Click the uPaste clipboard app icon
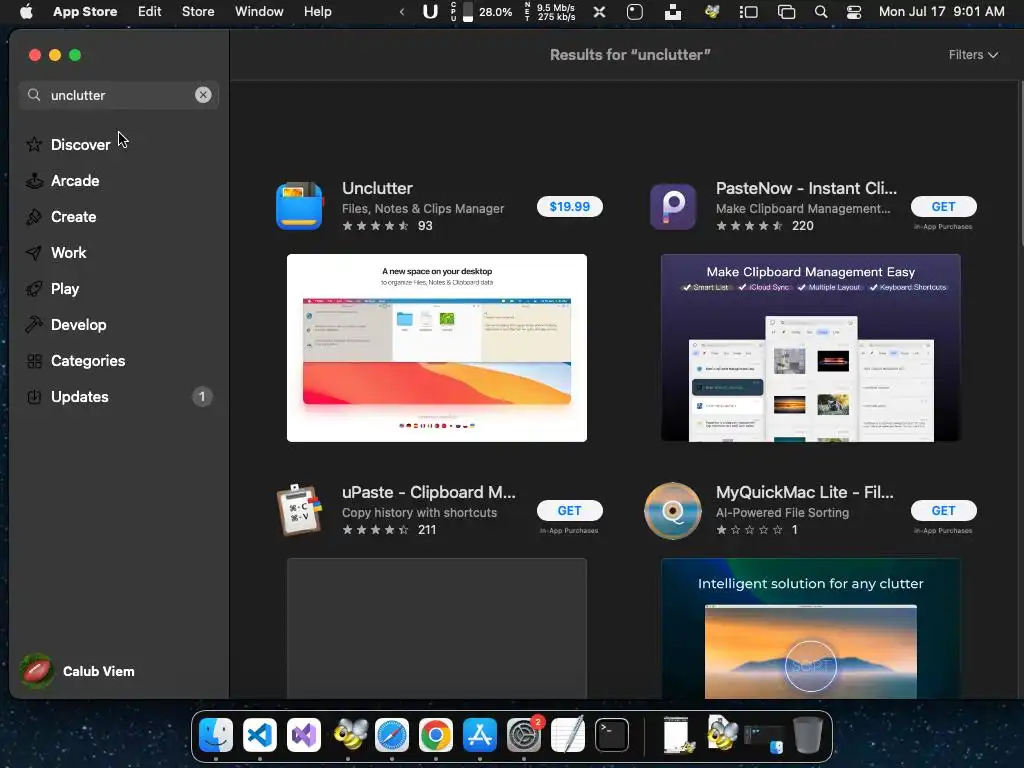Viewport: 1024px width, 768px height. 299,510
